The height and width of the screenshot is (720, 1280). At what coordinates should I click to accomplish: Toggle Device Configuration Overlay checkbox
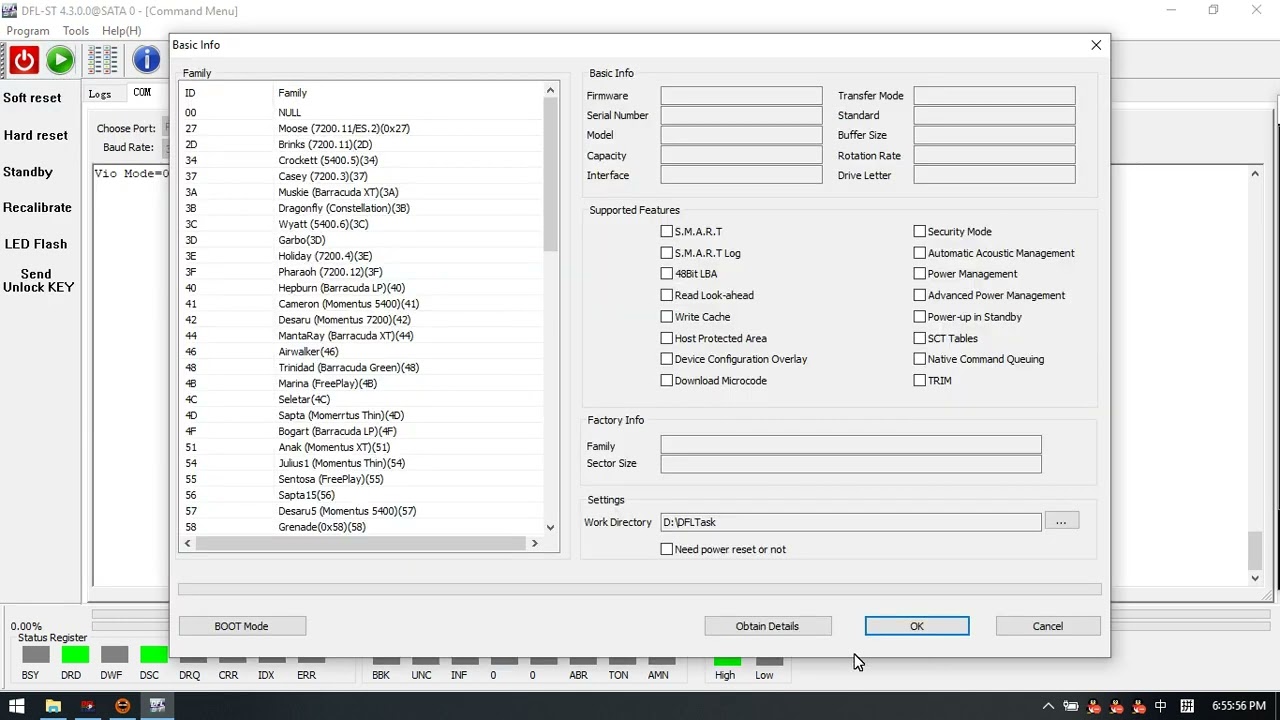pos(667,359)
